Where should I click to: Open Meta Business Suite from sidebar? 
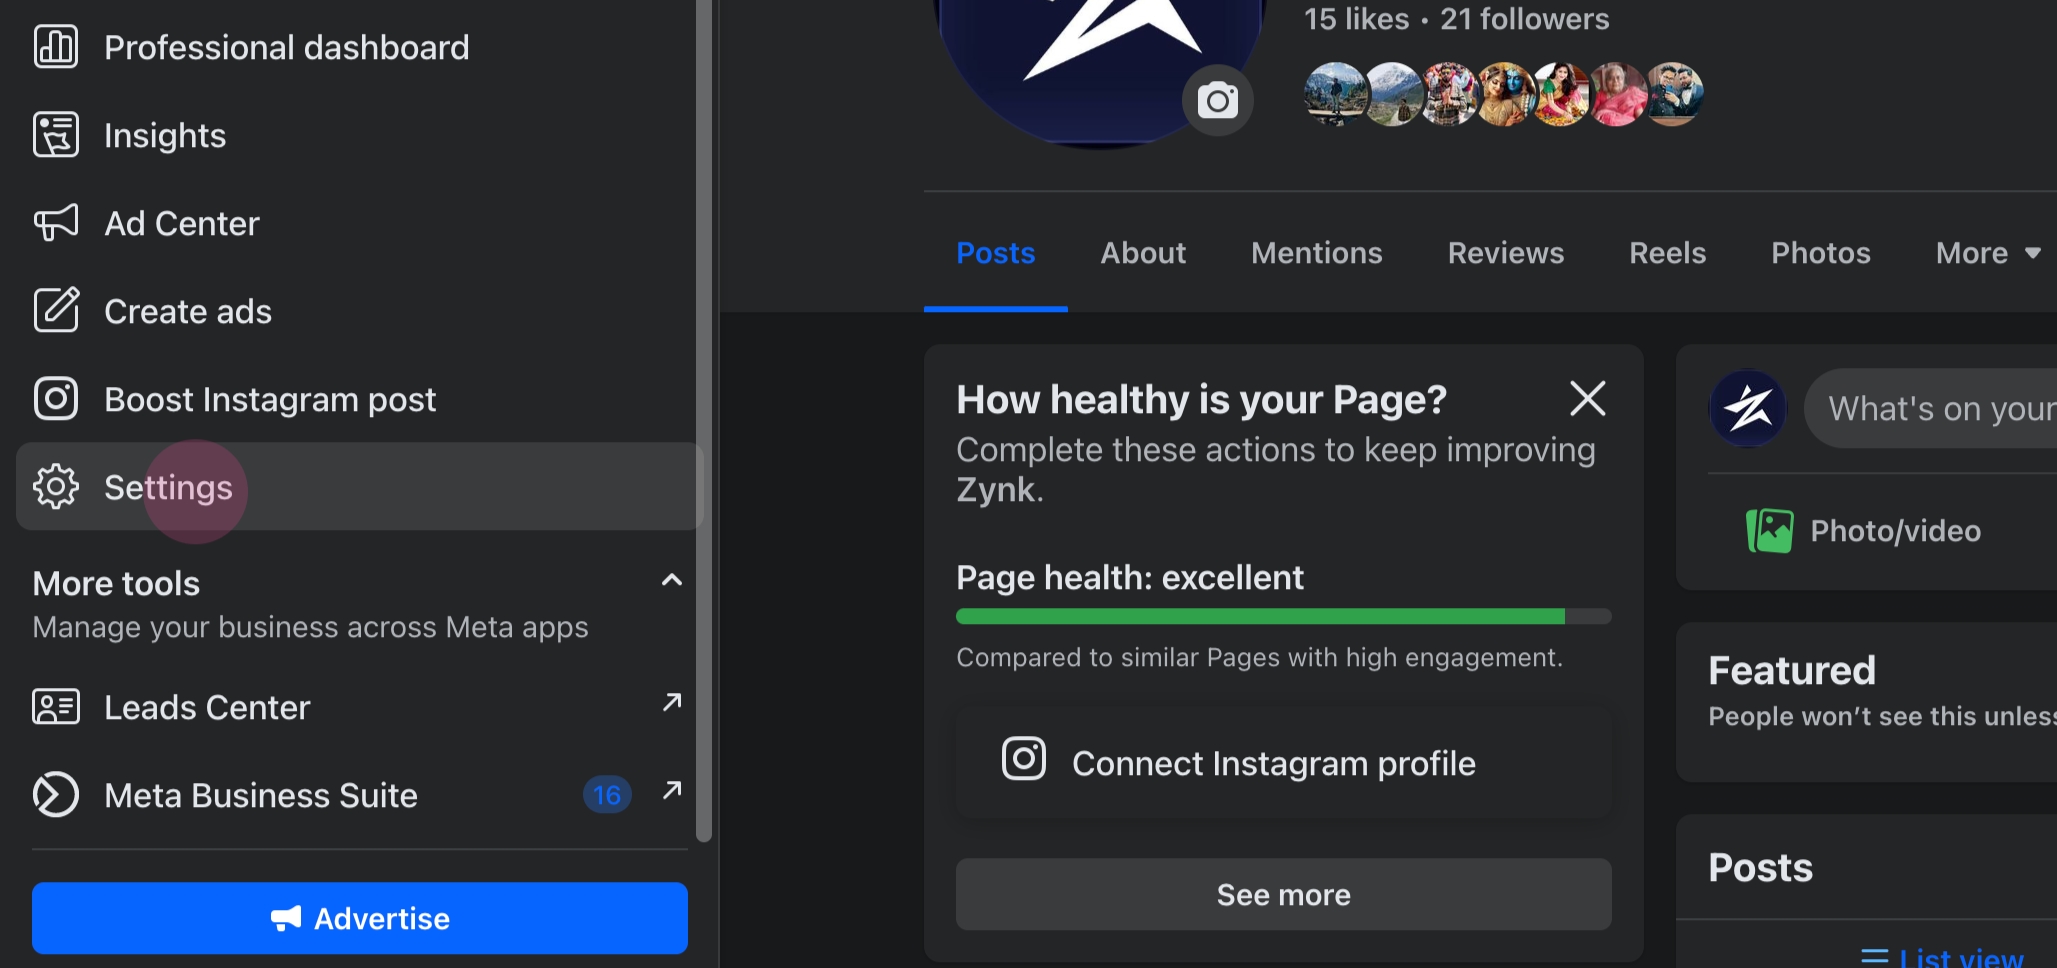click(x=260, y=795)
